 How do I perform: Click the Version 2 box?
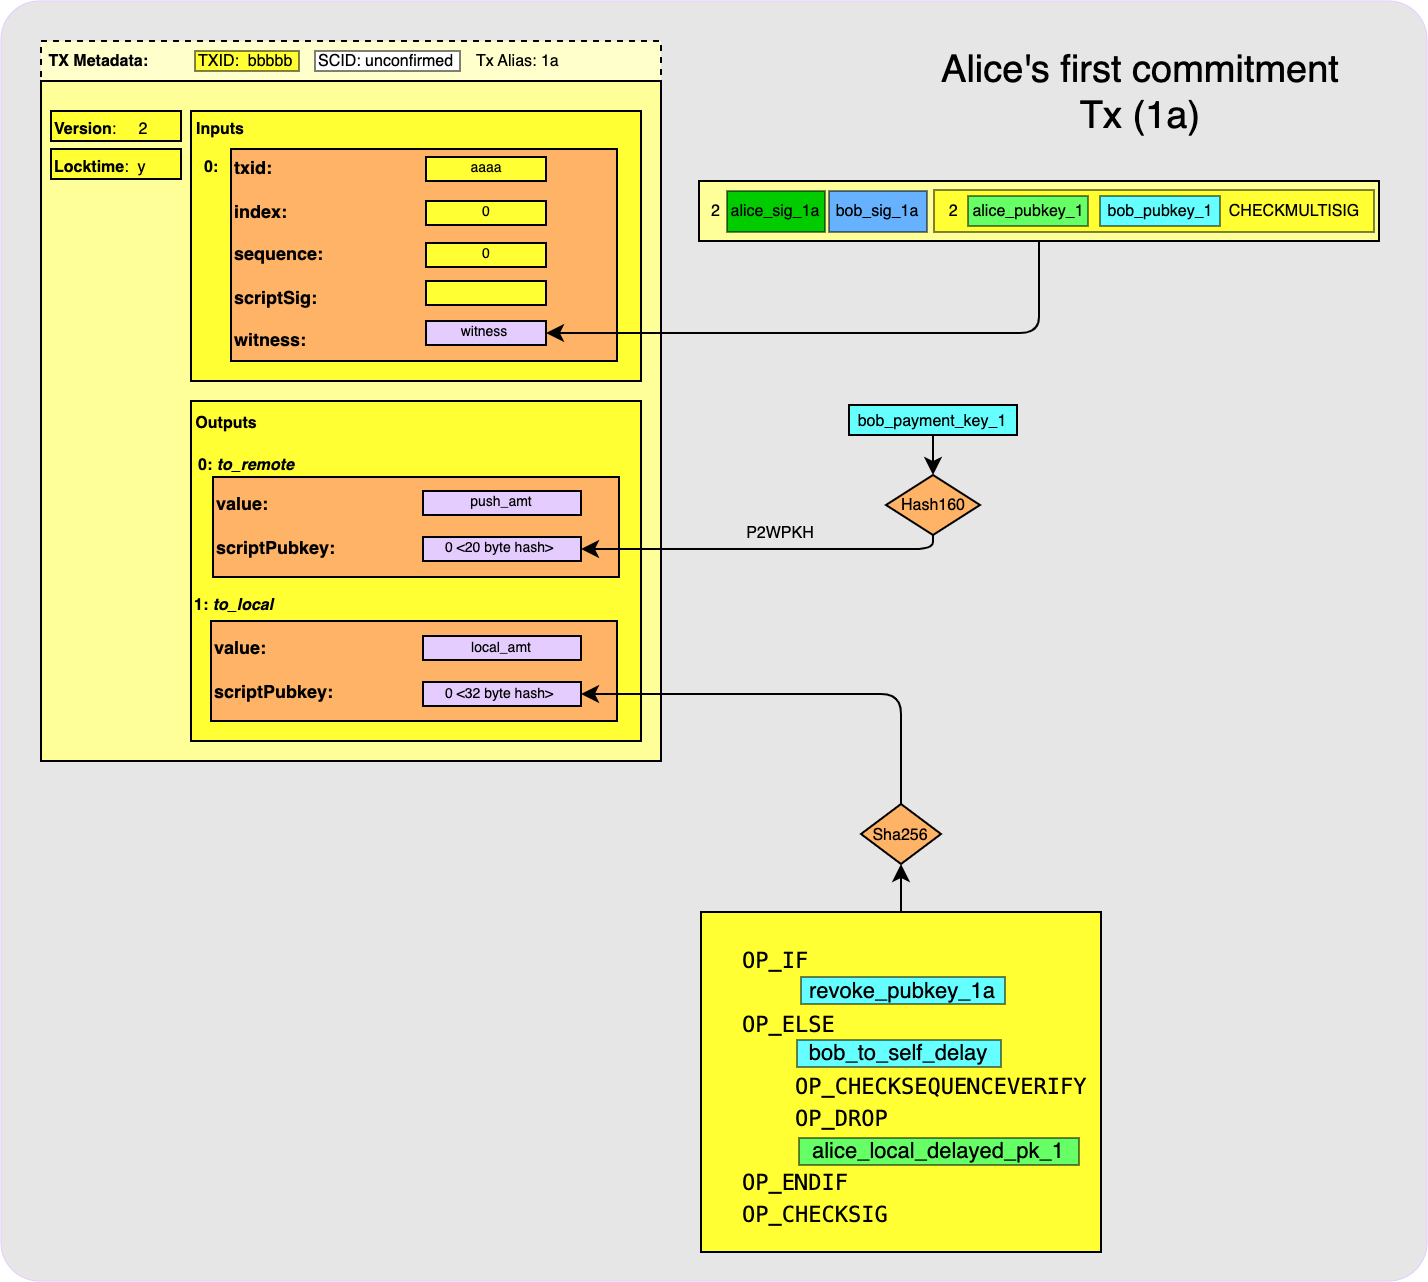click(116, 127)
